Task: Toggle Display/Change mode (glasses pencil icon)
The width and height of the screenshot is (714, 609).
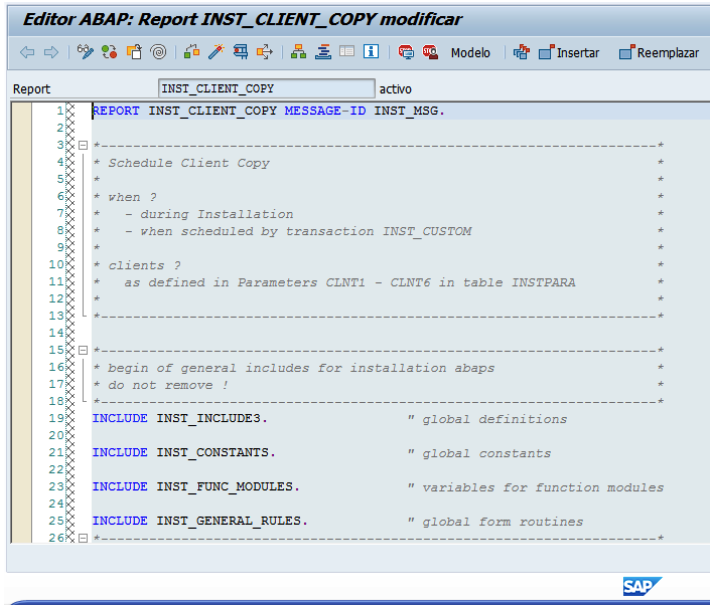Action: (85, 52)
